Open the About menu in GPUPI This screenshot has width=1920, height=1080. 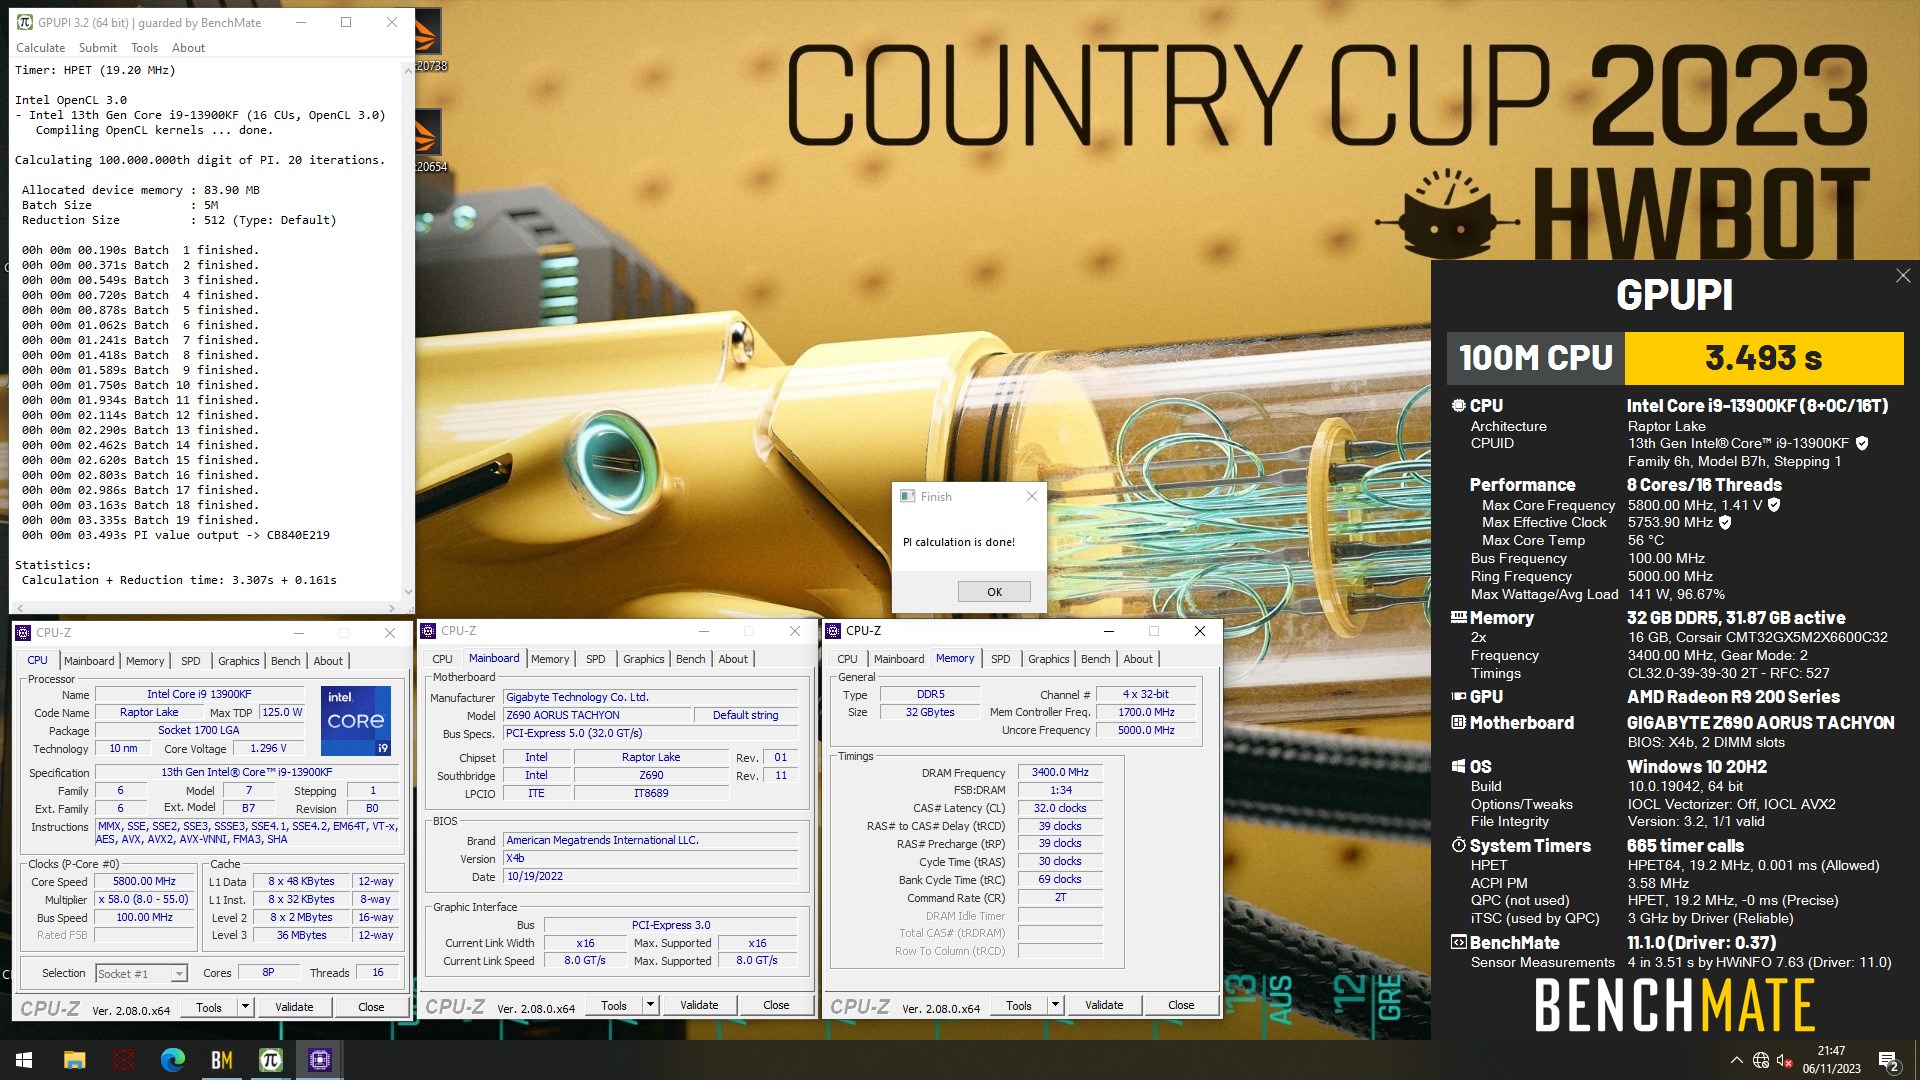tap(188, 48)
